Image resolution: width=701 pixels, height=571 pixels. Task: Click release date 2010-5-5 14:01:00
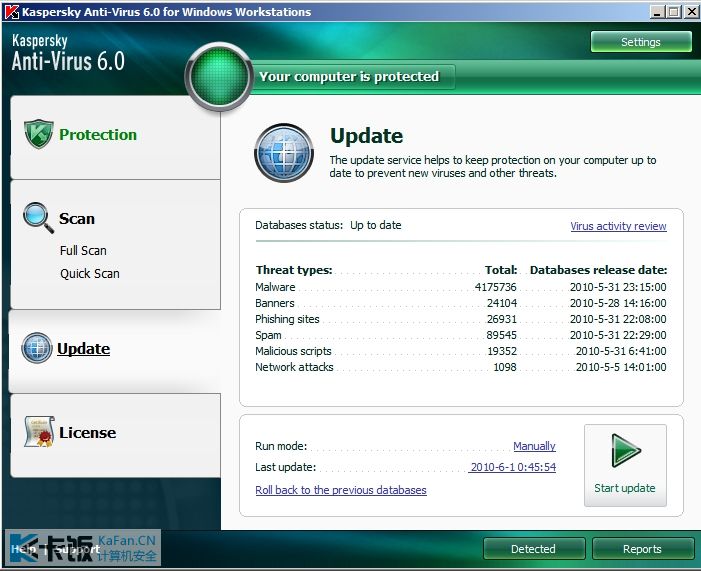pos(621,367)
